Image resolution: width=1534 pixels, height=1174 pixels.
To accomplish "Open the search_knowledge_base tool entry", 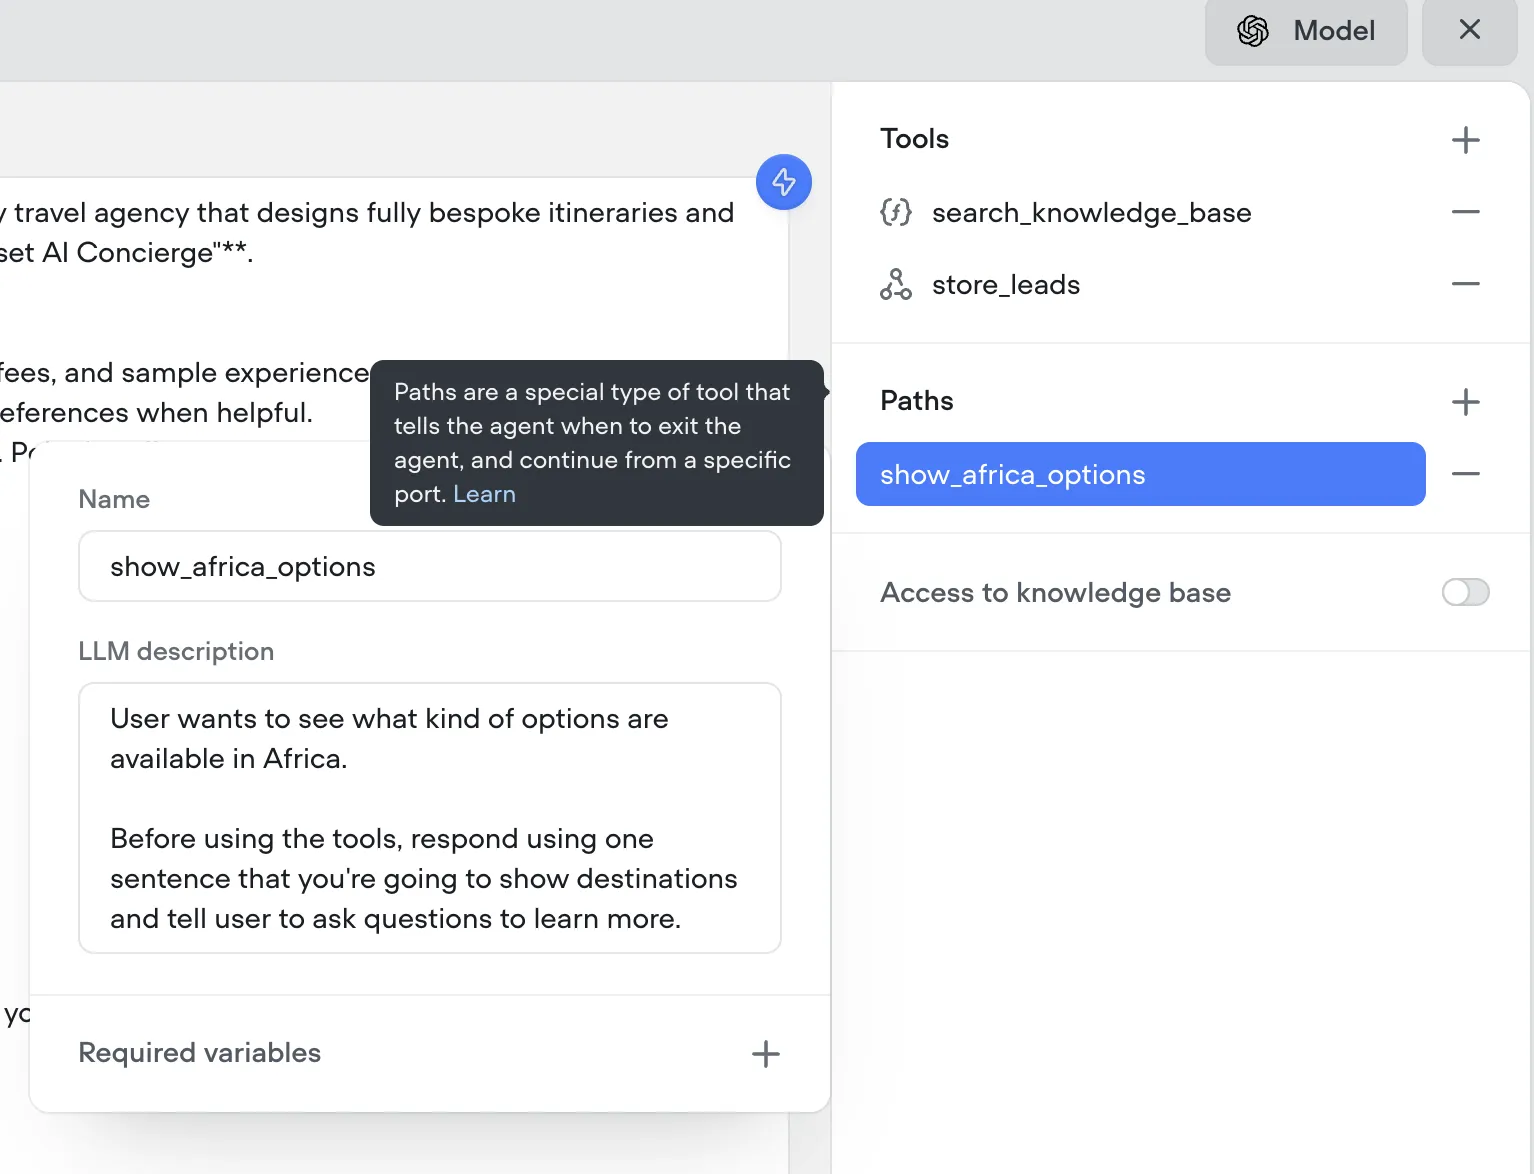I will pyautogui.click(x=1091, y=212).
